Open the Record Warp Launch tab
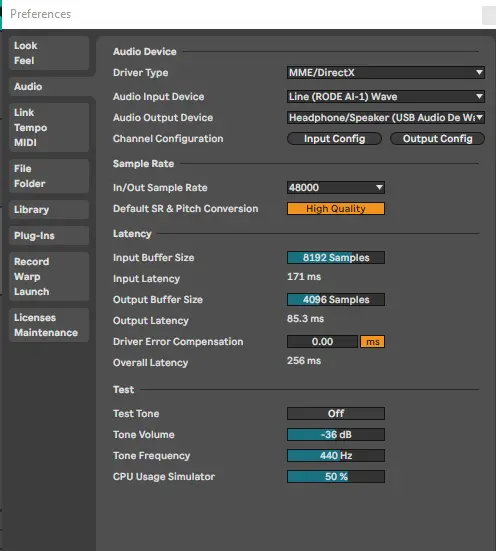Screen dimensions: 496x551 click(49, 277)
